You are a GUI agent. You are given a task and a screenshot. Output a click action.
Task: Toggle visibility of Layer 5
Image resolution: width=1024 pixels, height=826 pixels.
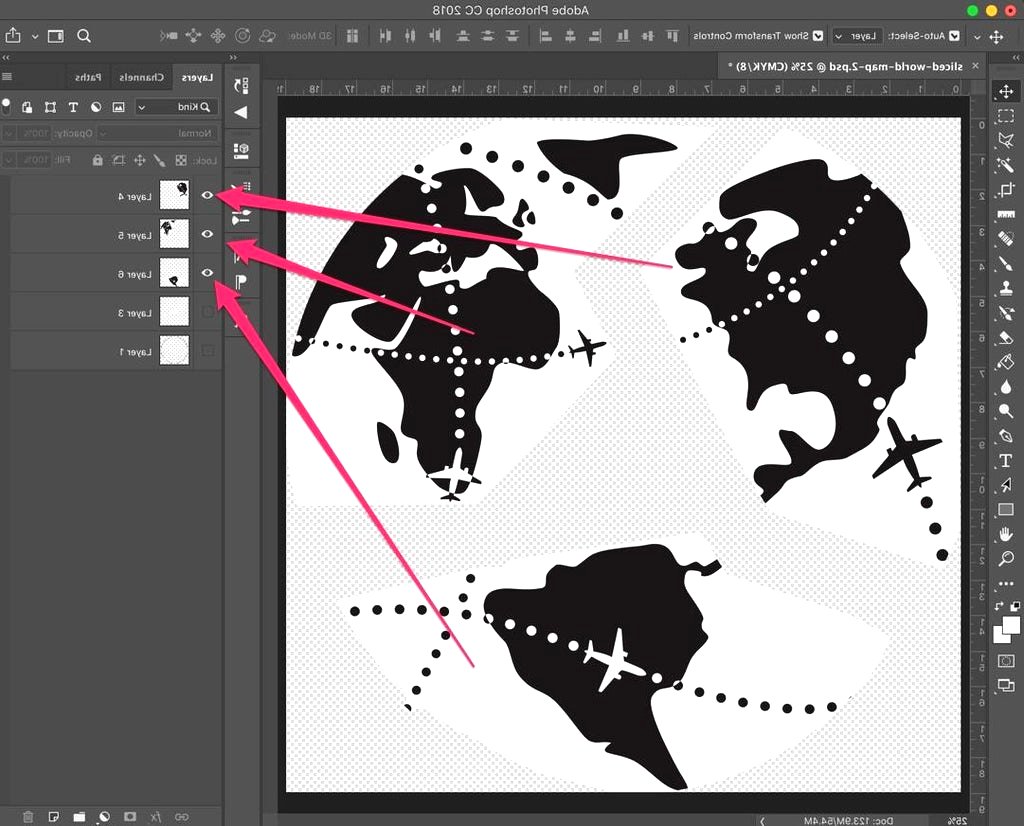pyautogui.click(x=207, y=234)
